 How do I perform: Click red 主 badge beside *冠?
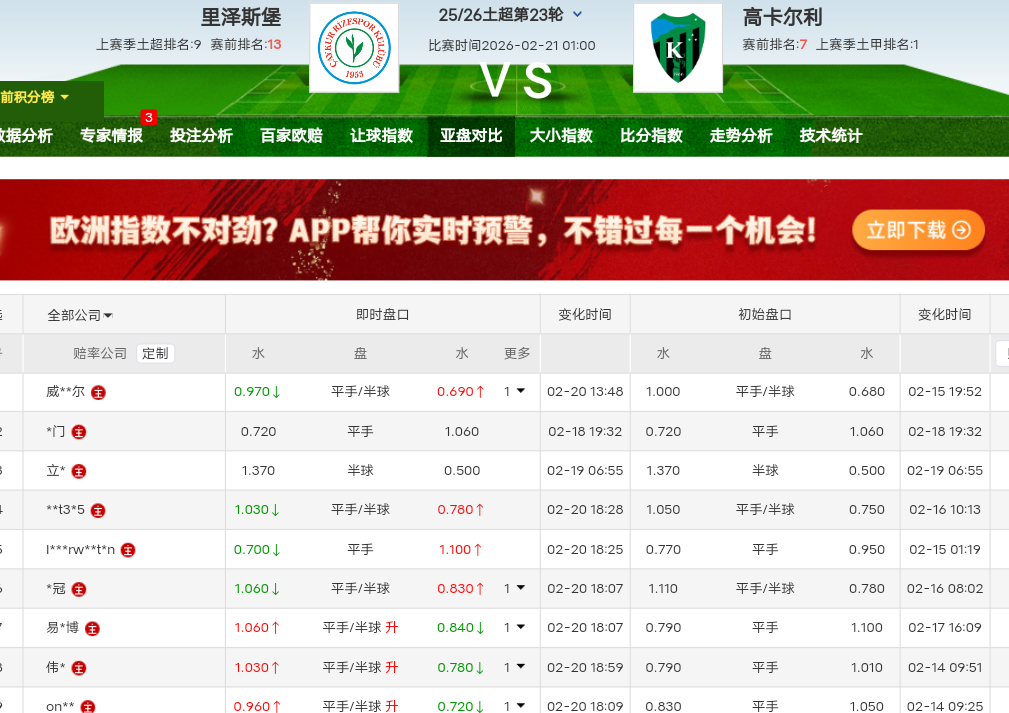tap(79, 589)
